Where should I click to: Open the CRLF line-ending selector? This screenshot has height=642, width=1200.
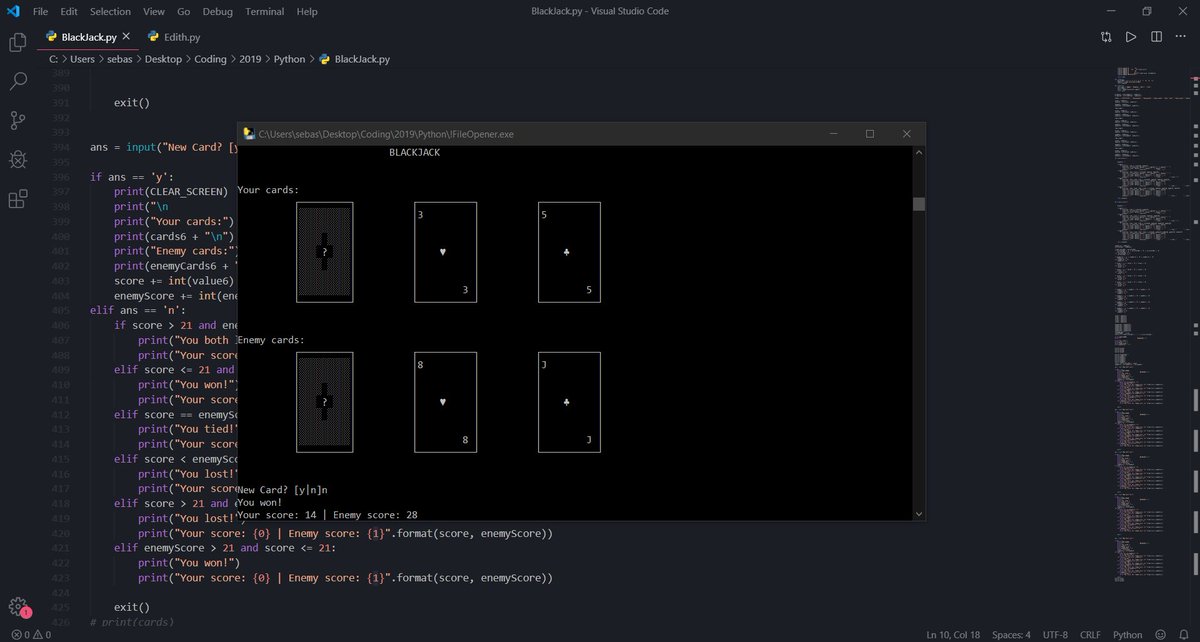[1090, 634]
